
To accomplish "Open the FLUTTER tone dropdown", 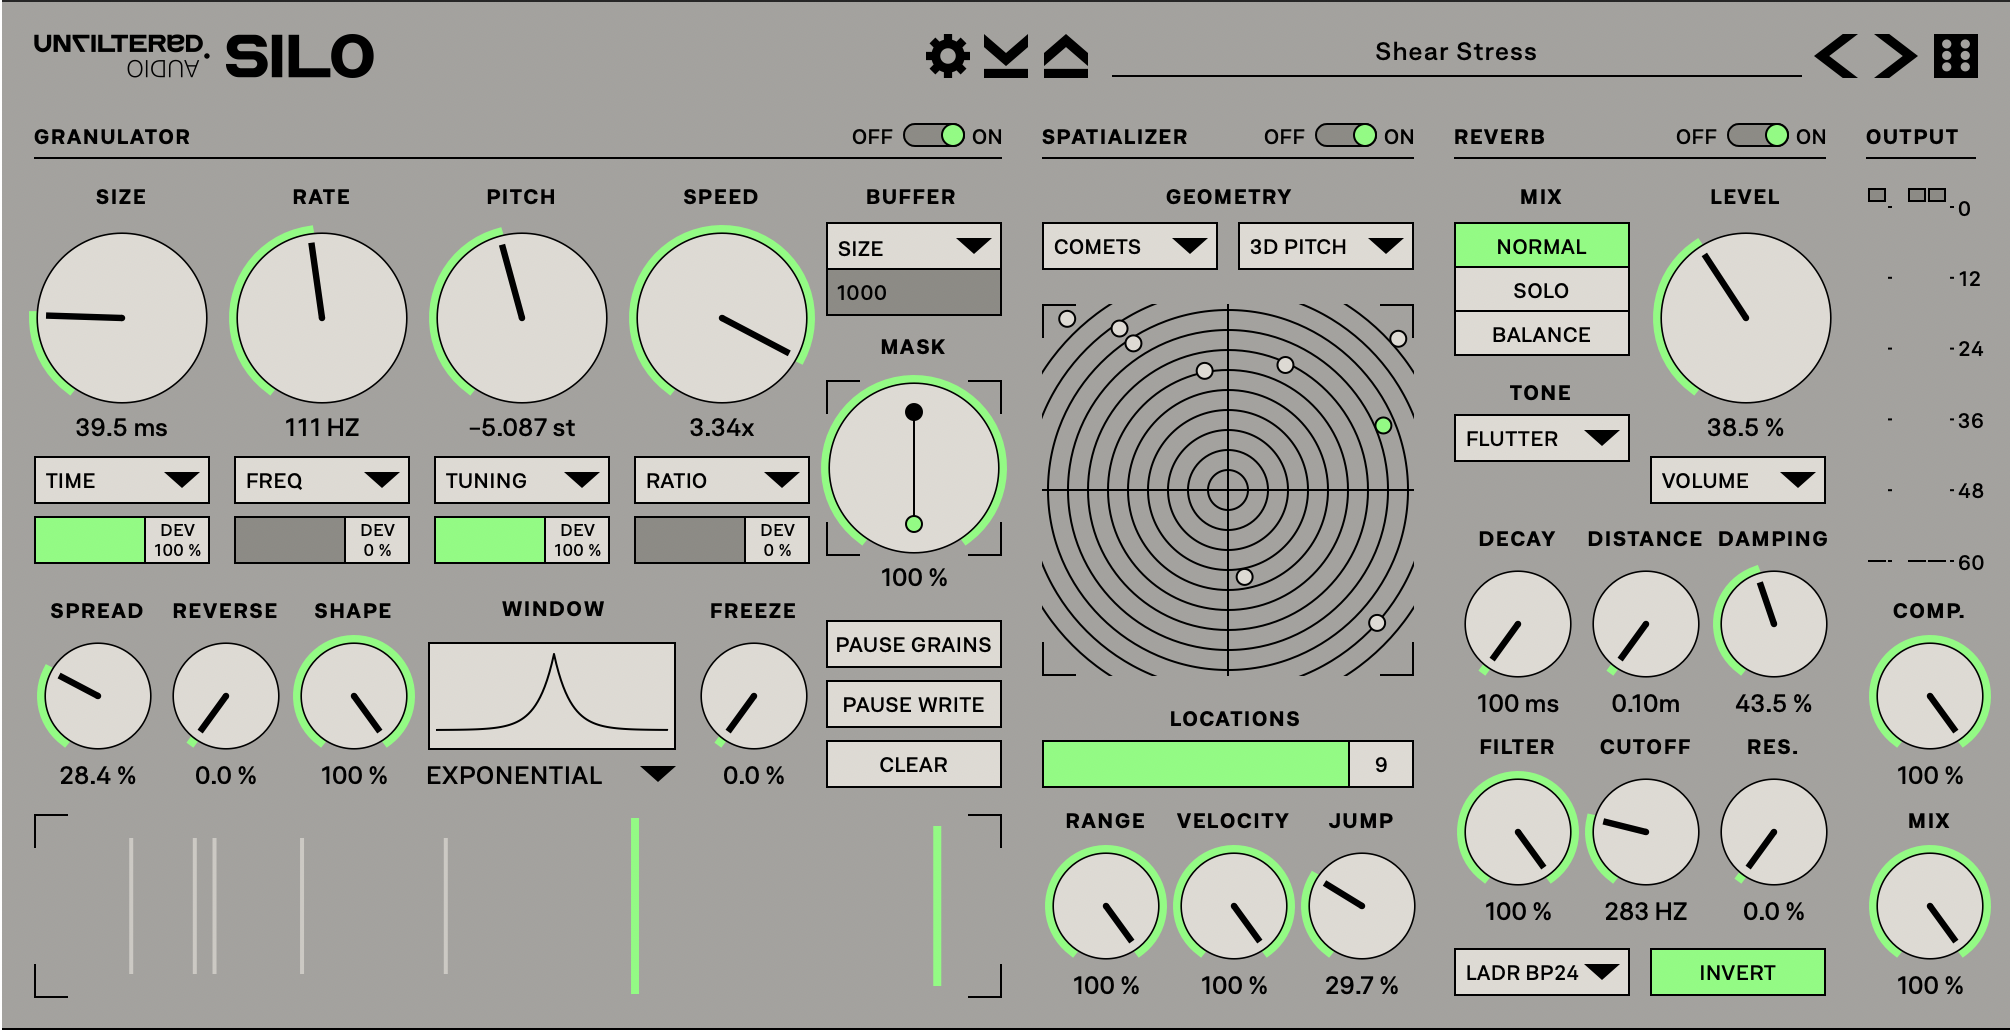I will (1542, 438).
